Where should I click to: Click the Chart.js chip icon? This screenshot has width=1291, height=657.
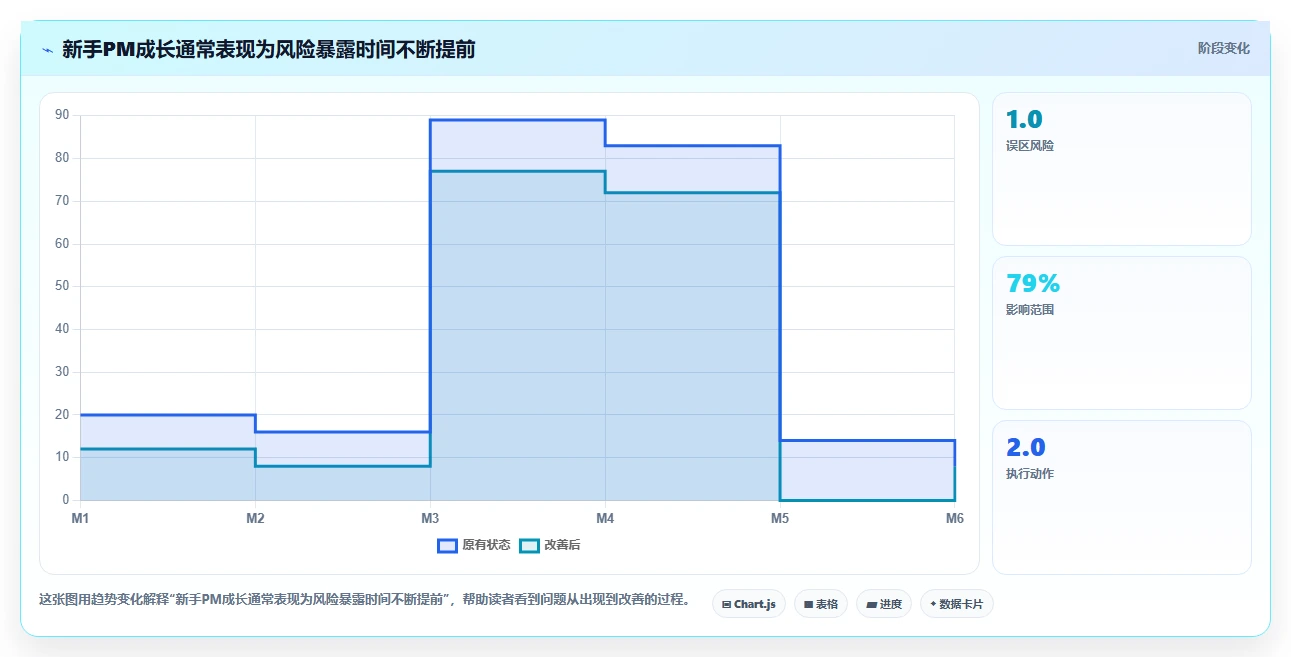tap(726, 604)
